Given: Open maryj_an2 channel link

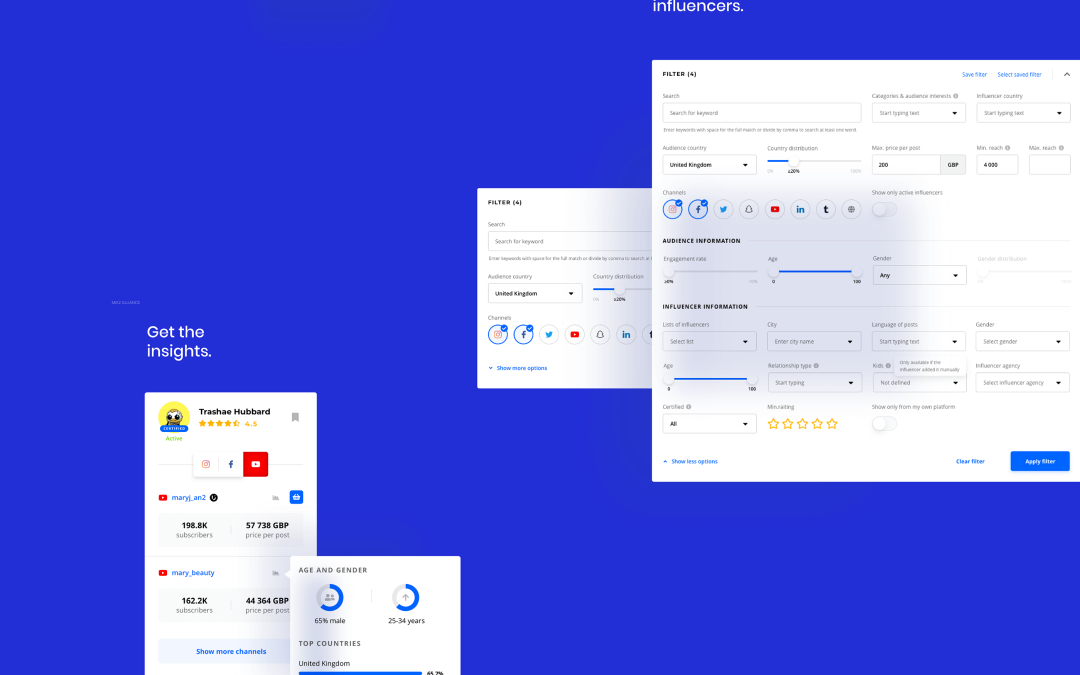Looking at the screenshot, I should point(189,497).
